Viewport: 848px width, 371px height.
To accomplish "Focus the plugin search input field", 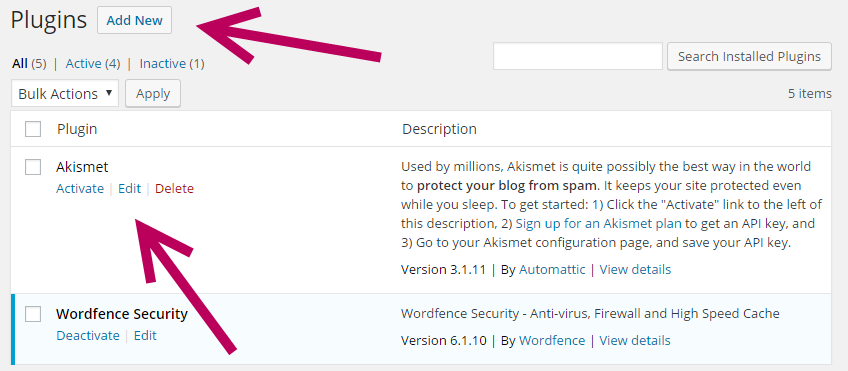I will point(578,56).
